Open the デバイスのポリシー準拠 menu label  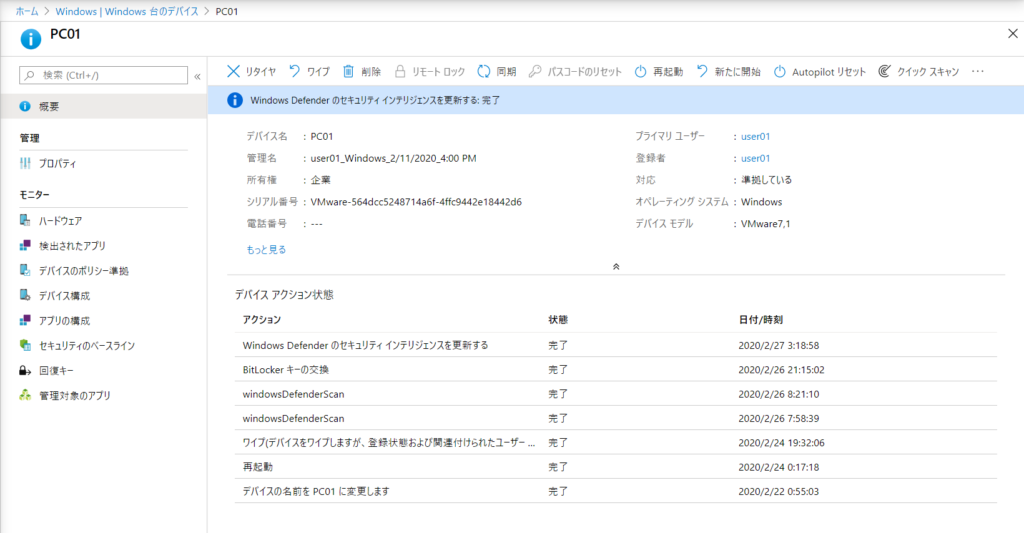tap(84, 270)
